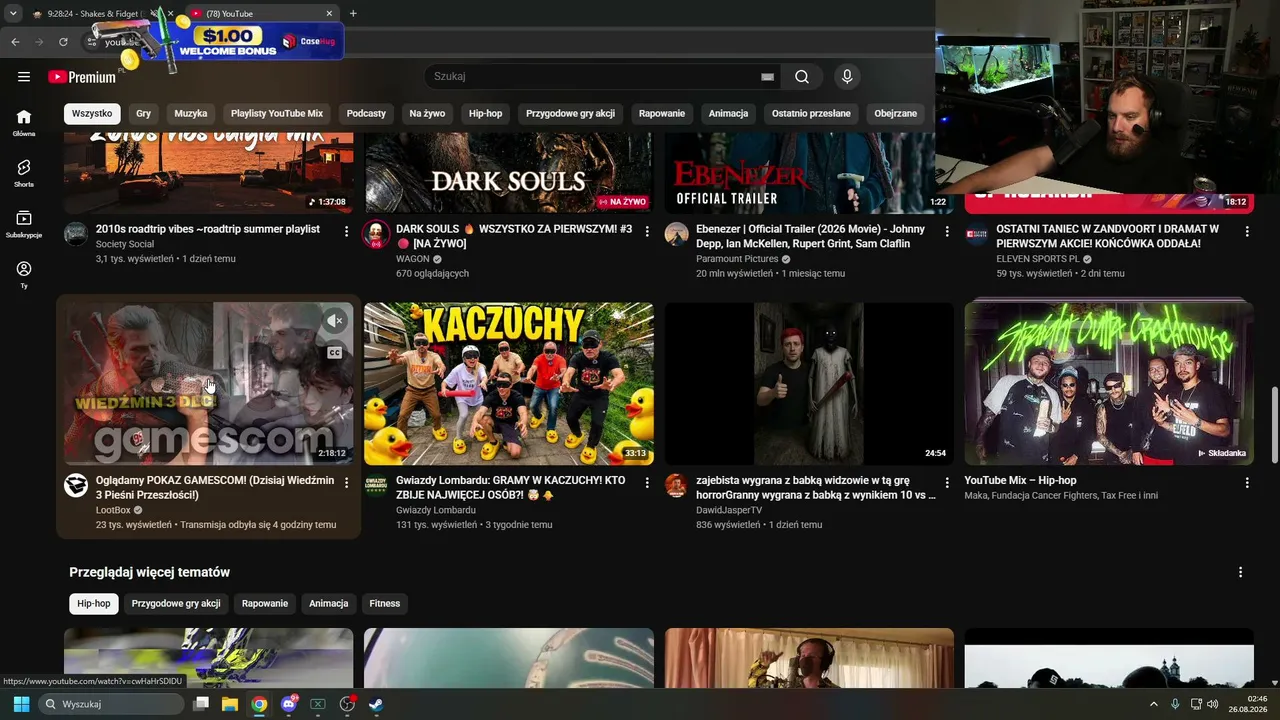Open the YouTube guide hamburger menu
The width and height of the screenshot is (1280, 720).
click(24, 77)
